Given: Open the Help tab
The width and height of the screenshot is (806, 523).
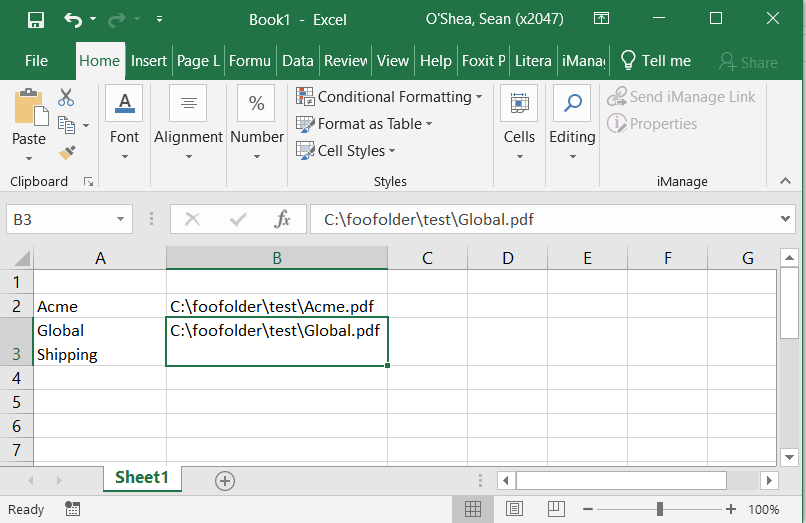Looking at the screenshot, I should [x=435, y=61].
